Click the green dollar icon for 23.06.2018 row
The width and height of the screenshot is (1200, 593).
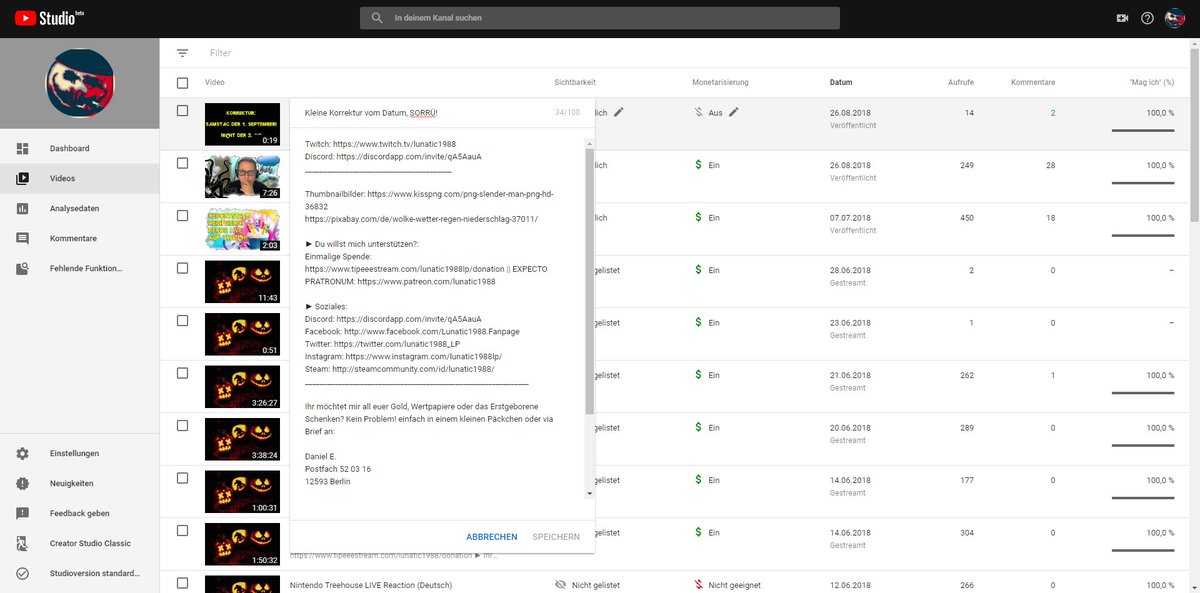pyautogui.click(x=698, y=323)
